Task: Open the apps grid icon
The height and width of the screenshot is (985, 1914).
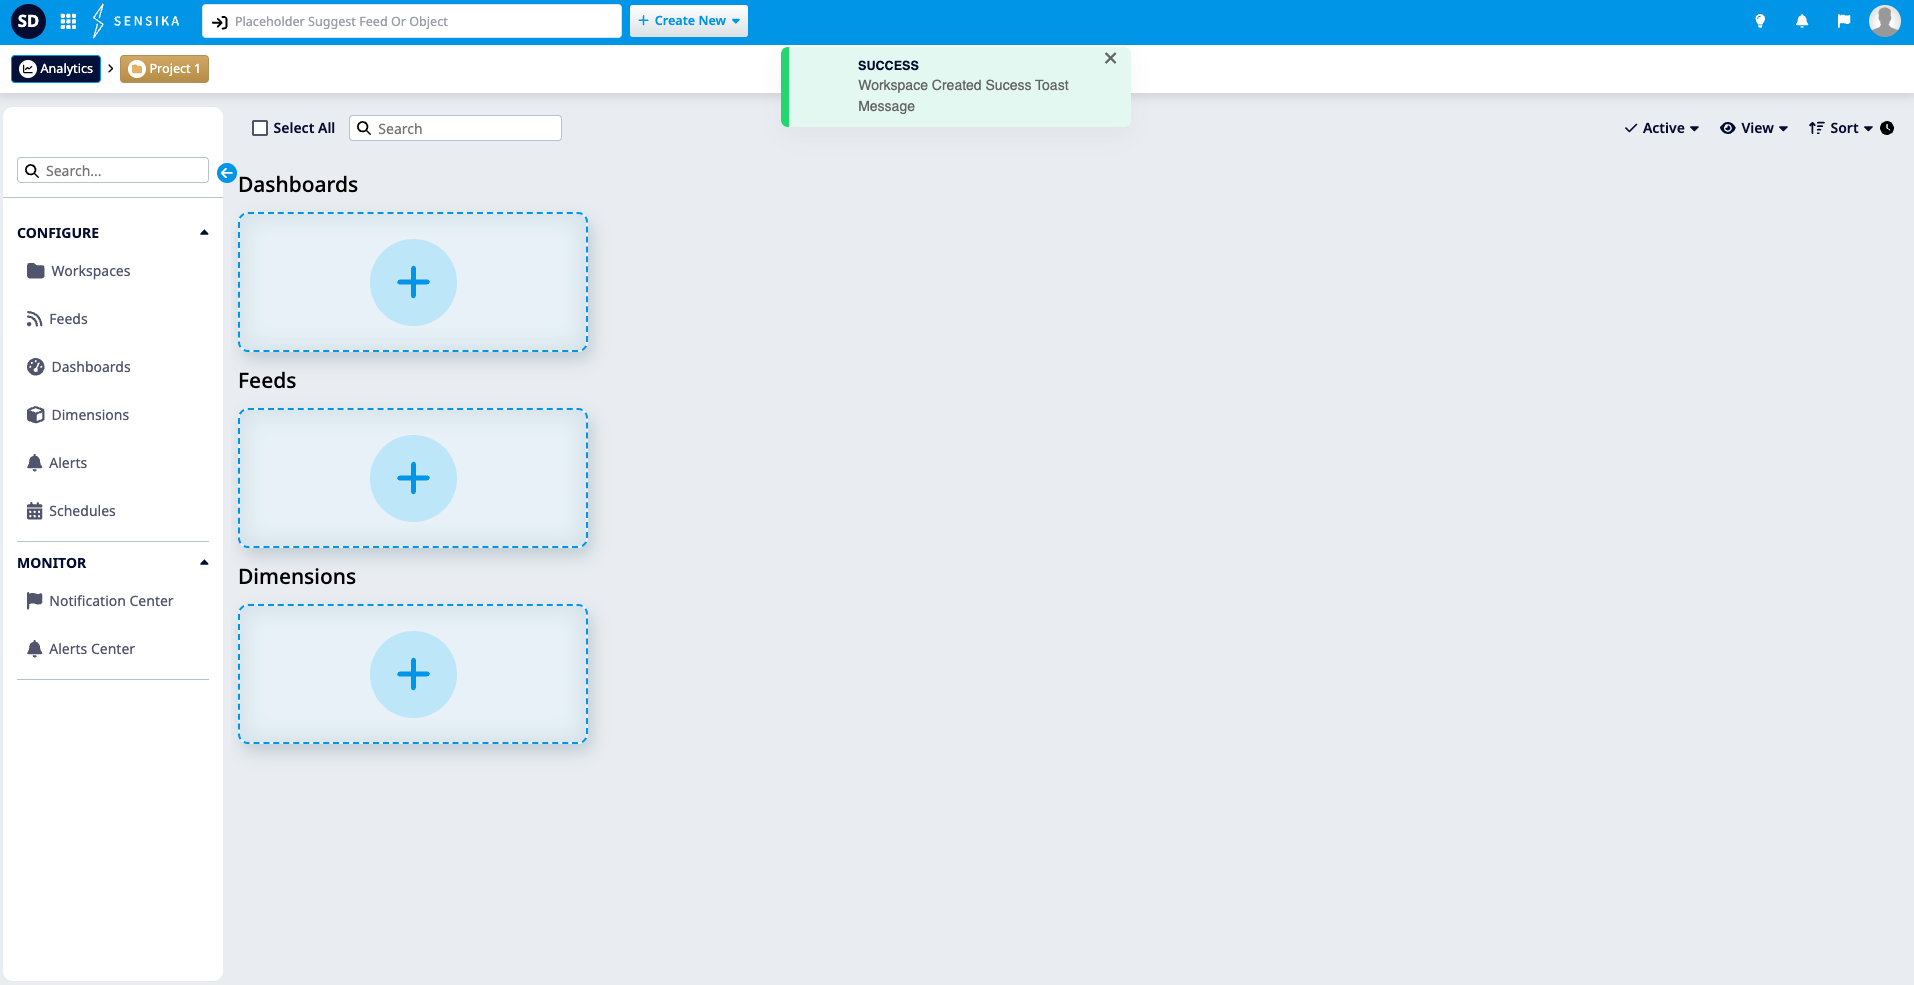Action: [x=68, y=21]
